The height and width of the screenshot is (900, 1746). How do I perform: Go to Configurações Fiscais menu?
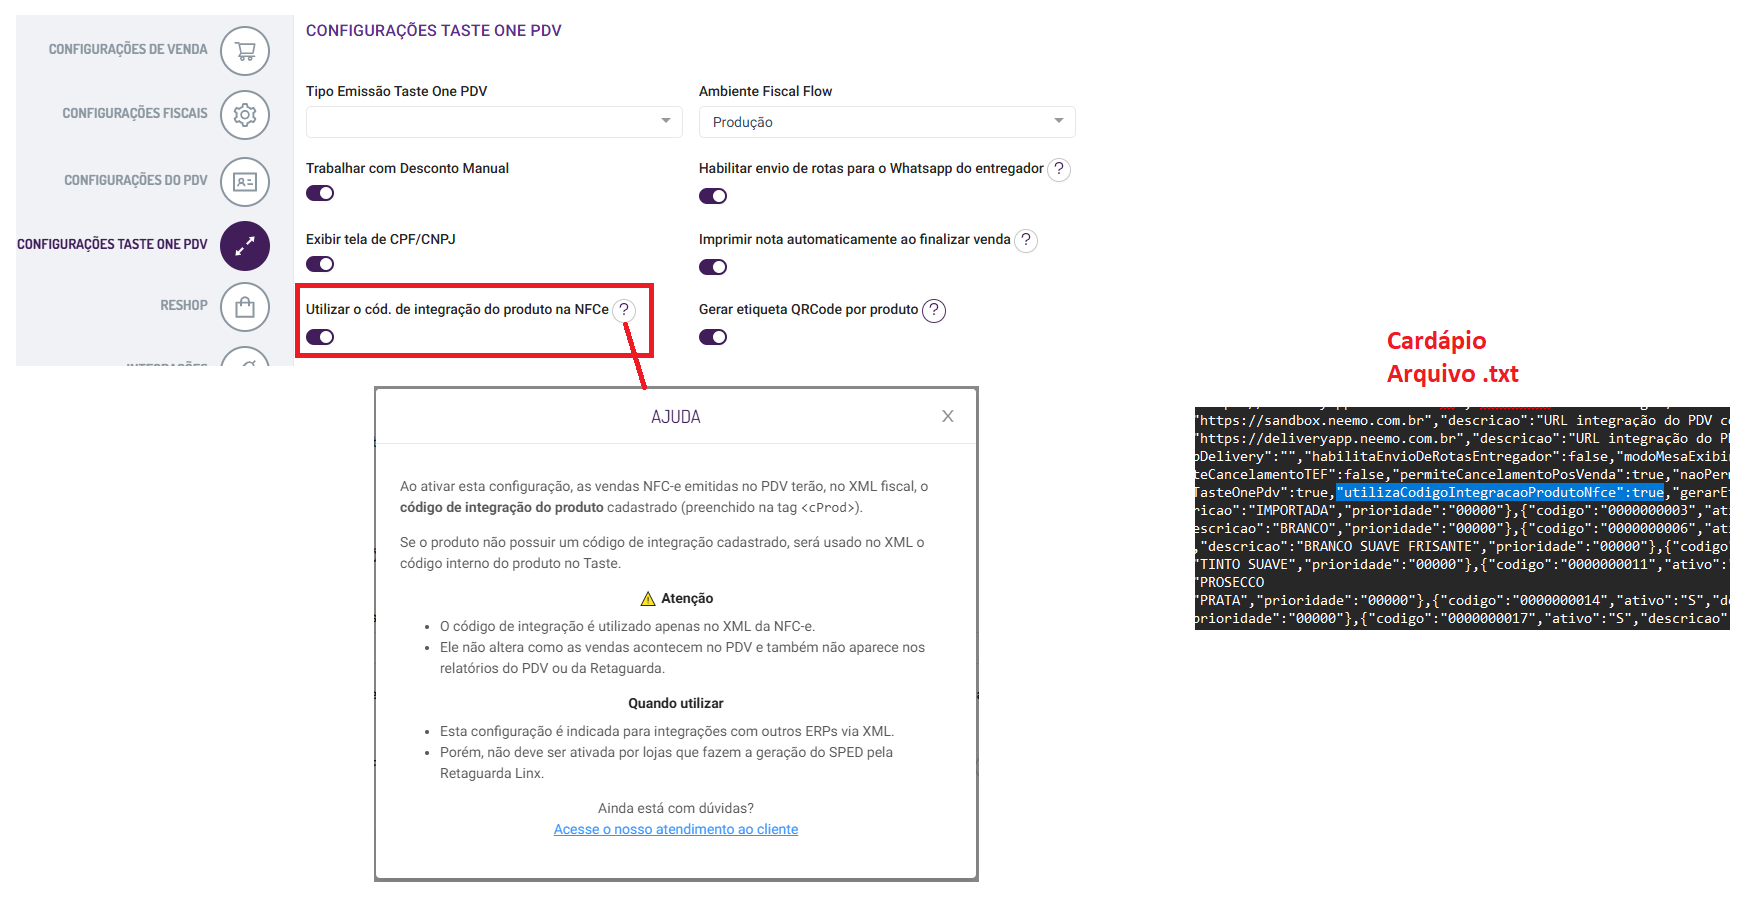coord(135,114)
